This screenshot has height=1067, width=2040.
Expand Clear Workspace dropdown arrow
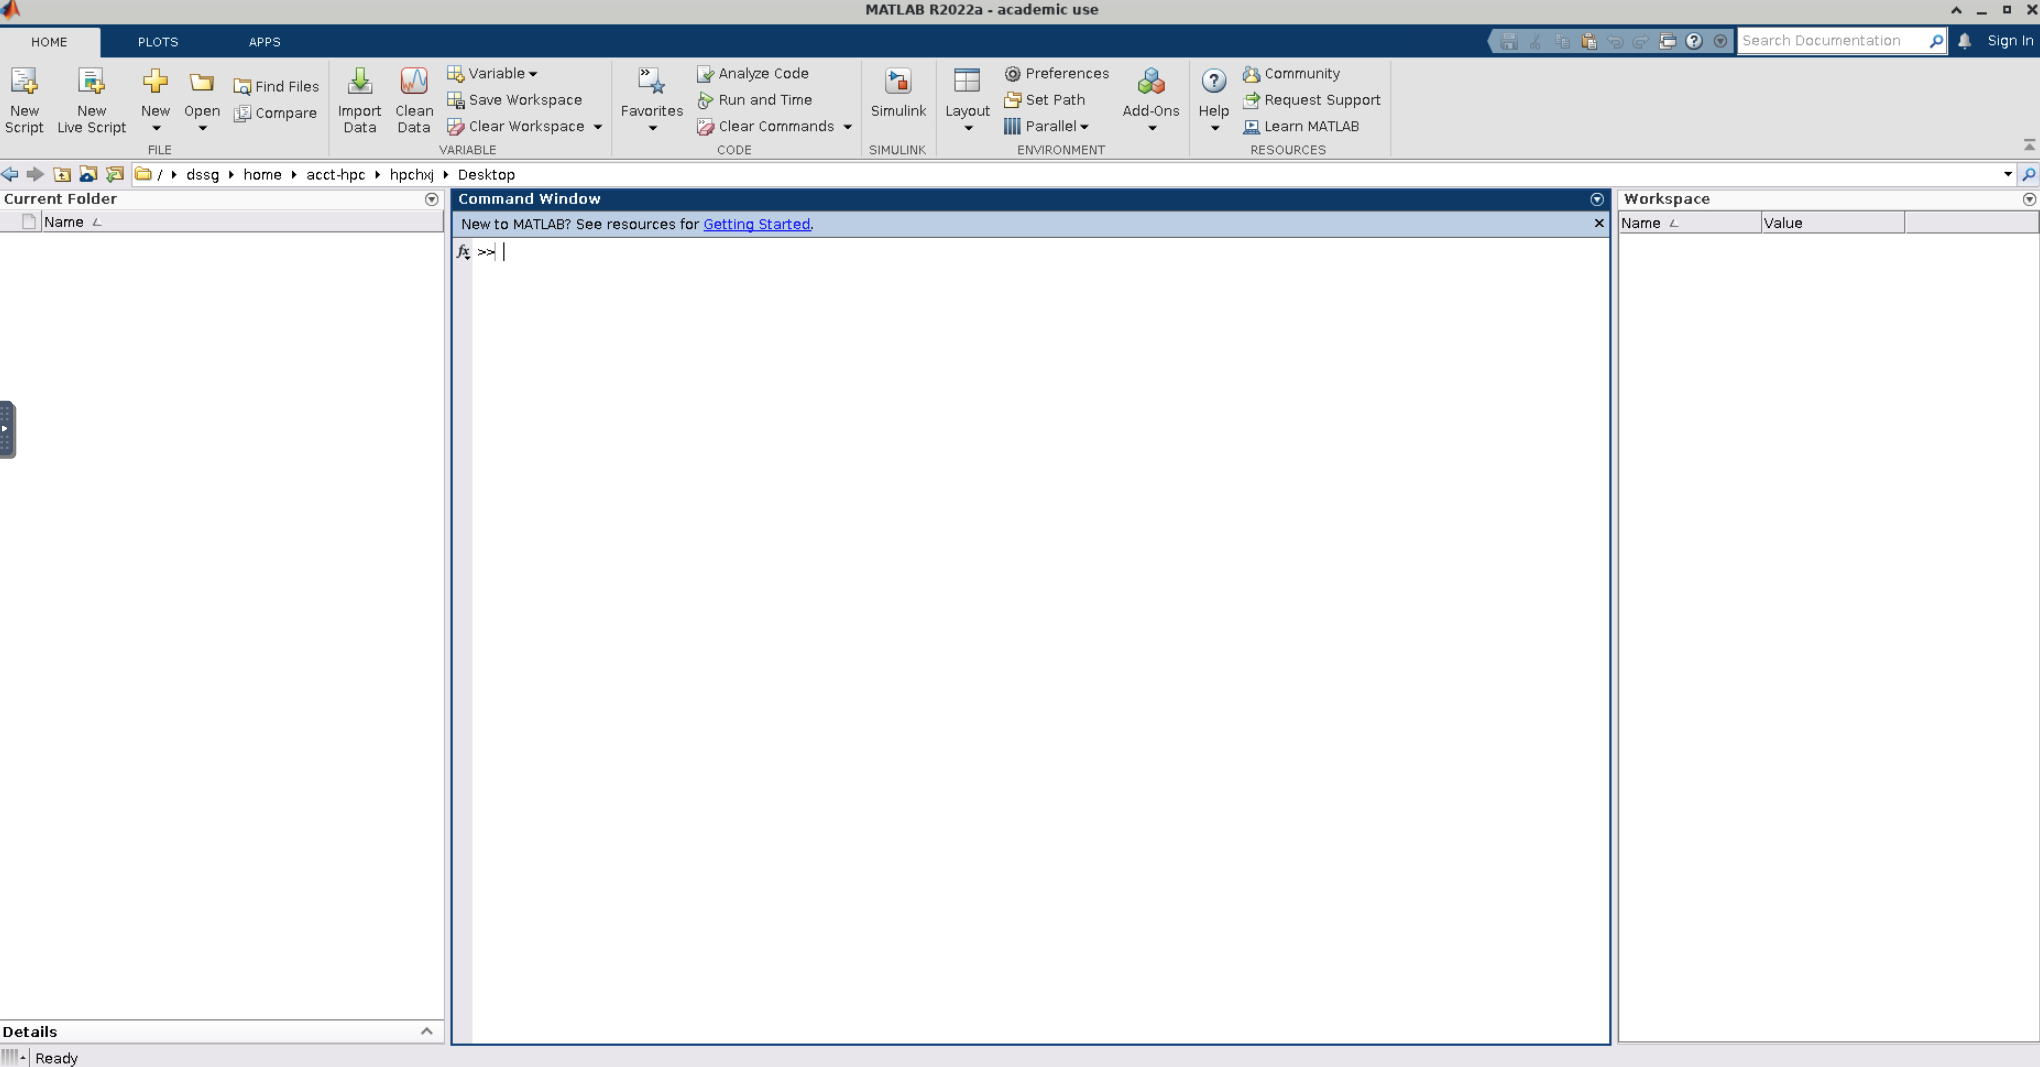point(598,127)
